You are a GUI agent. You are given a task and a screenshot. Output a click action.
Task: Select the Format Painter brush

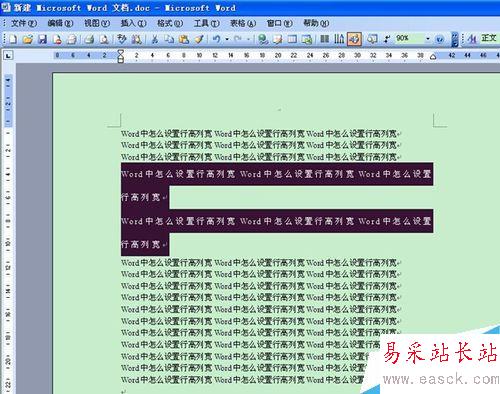[x=199, y=39]
